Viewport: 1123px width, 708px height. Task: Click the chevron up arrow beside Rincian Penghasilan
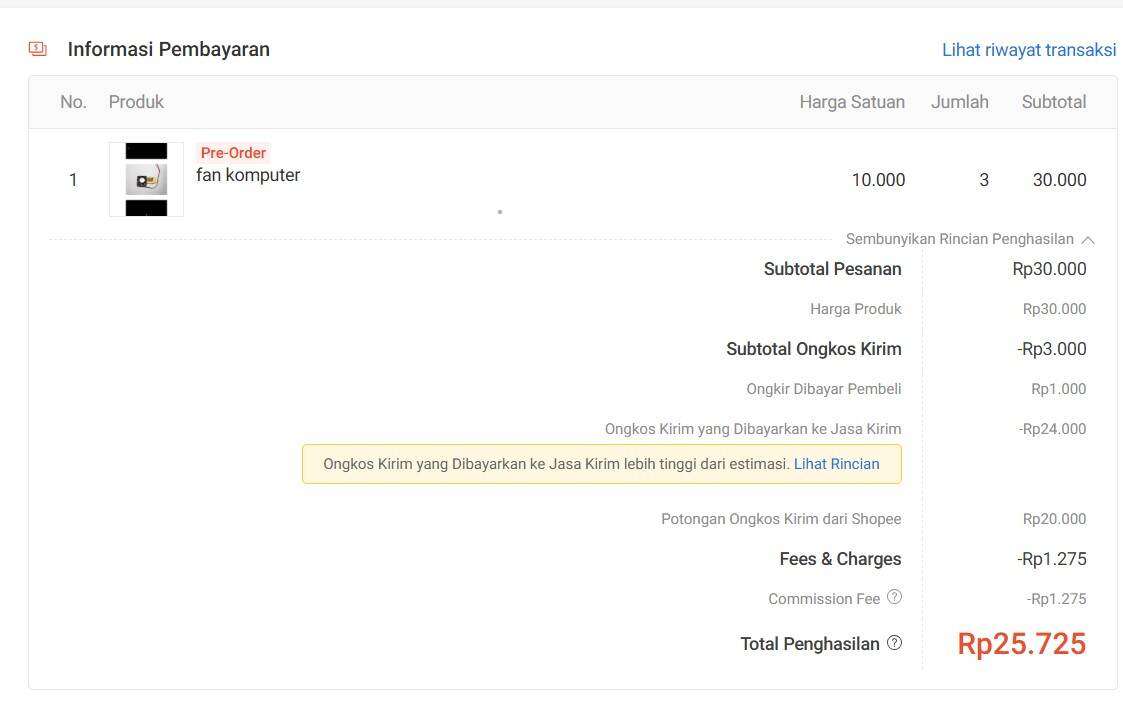pyautogui.click(x=1088, y=240)
